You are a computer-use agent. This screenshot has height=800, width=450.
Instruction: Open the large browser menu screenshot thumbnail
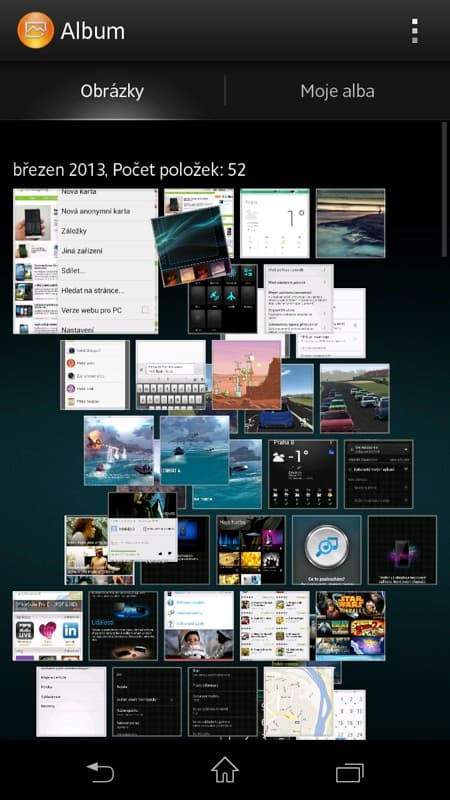(x=85, y=261)
